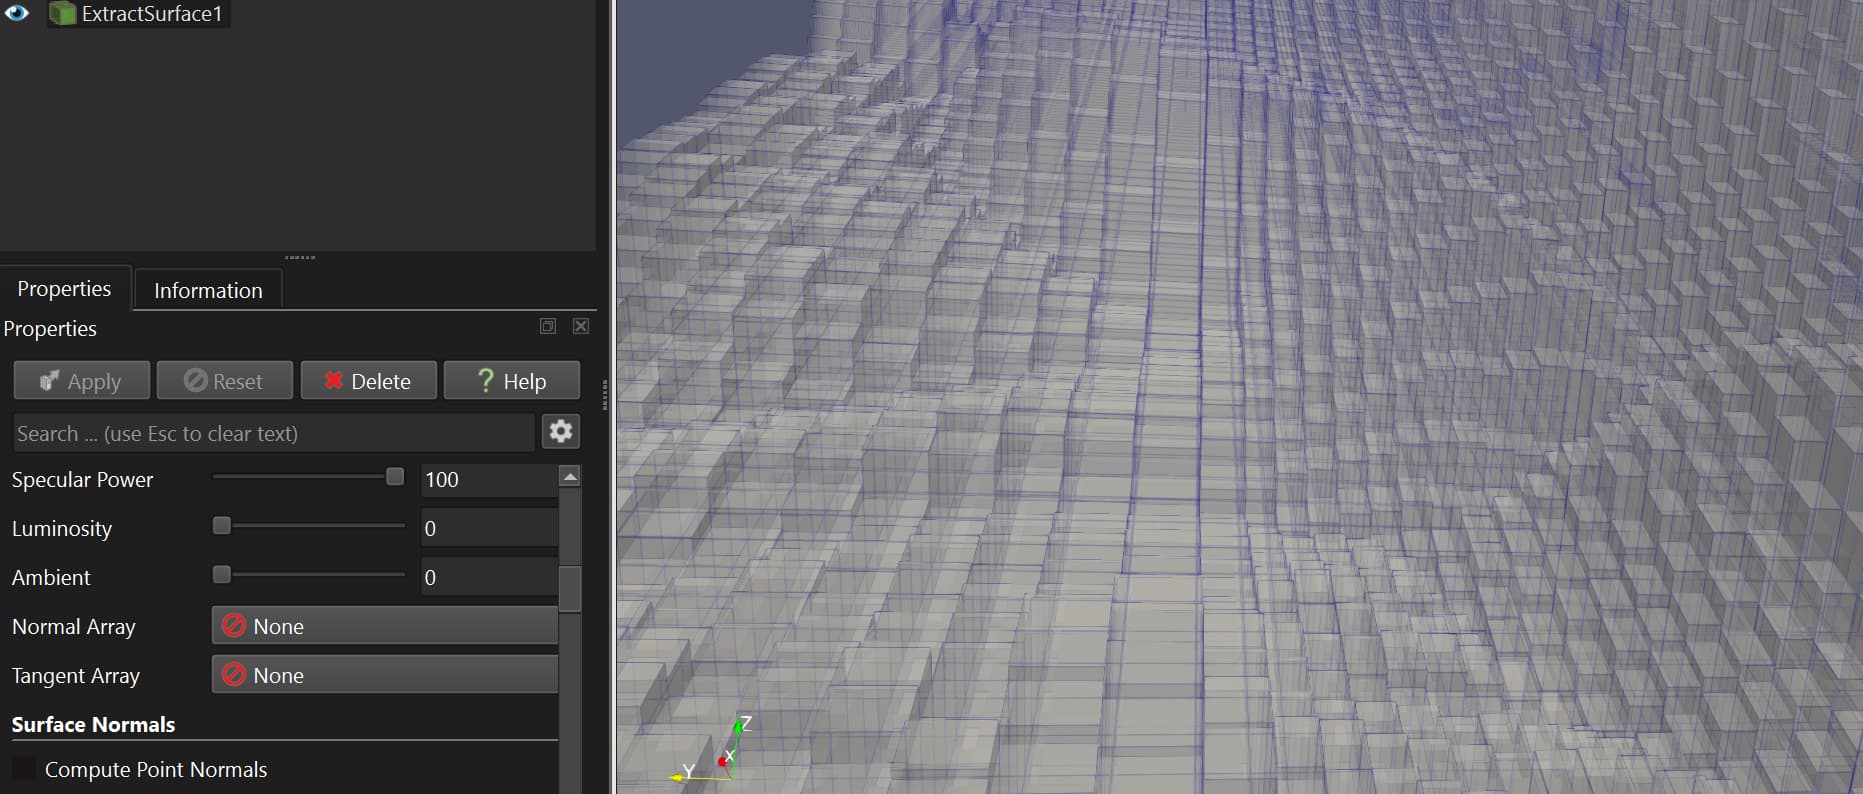Viewport: 1863px width, 794px height.
Task: Click the advanced properties gear icon
Action: click(561, 431)
